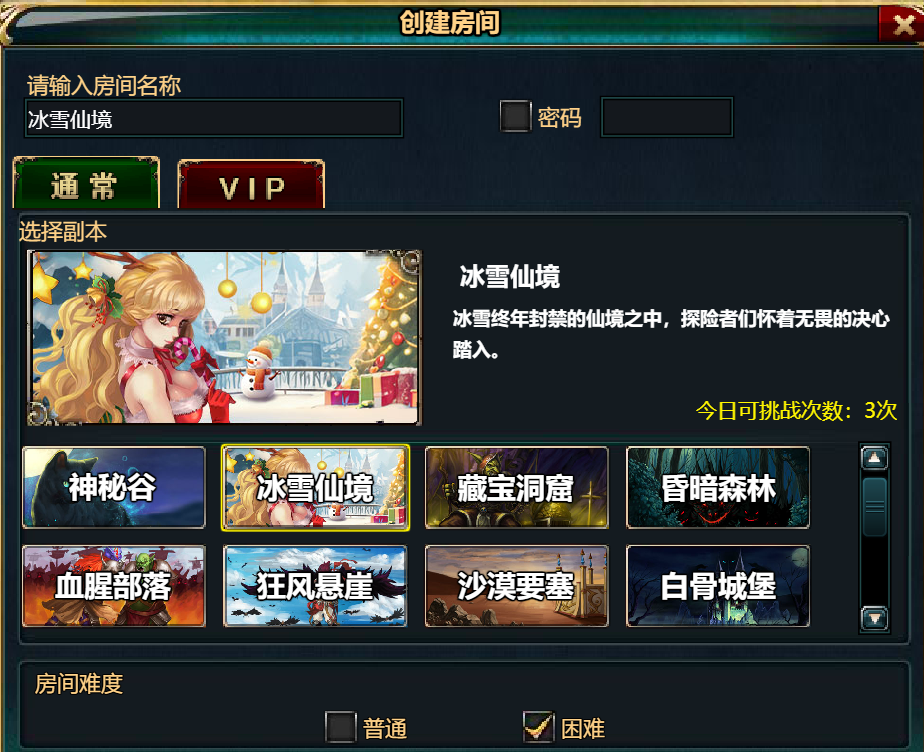The width and height of the screenshot is (924, 752).
Task: Select the 白骨城堡 dungeon
Action: [x=718, y=586]
